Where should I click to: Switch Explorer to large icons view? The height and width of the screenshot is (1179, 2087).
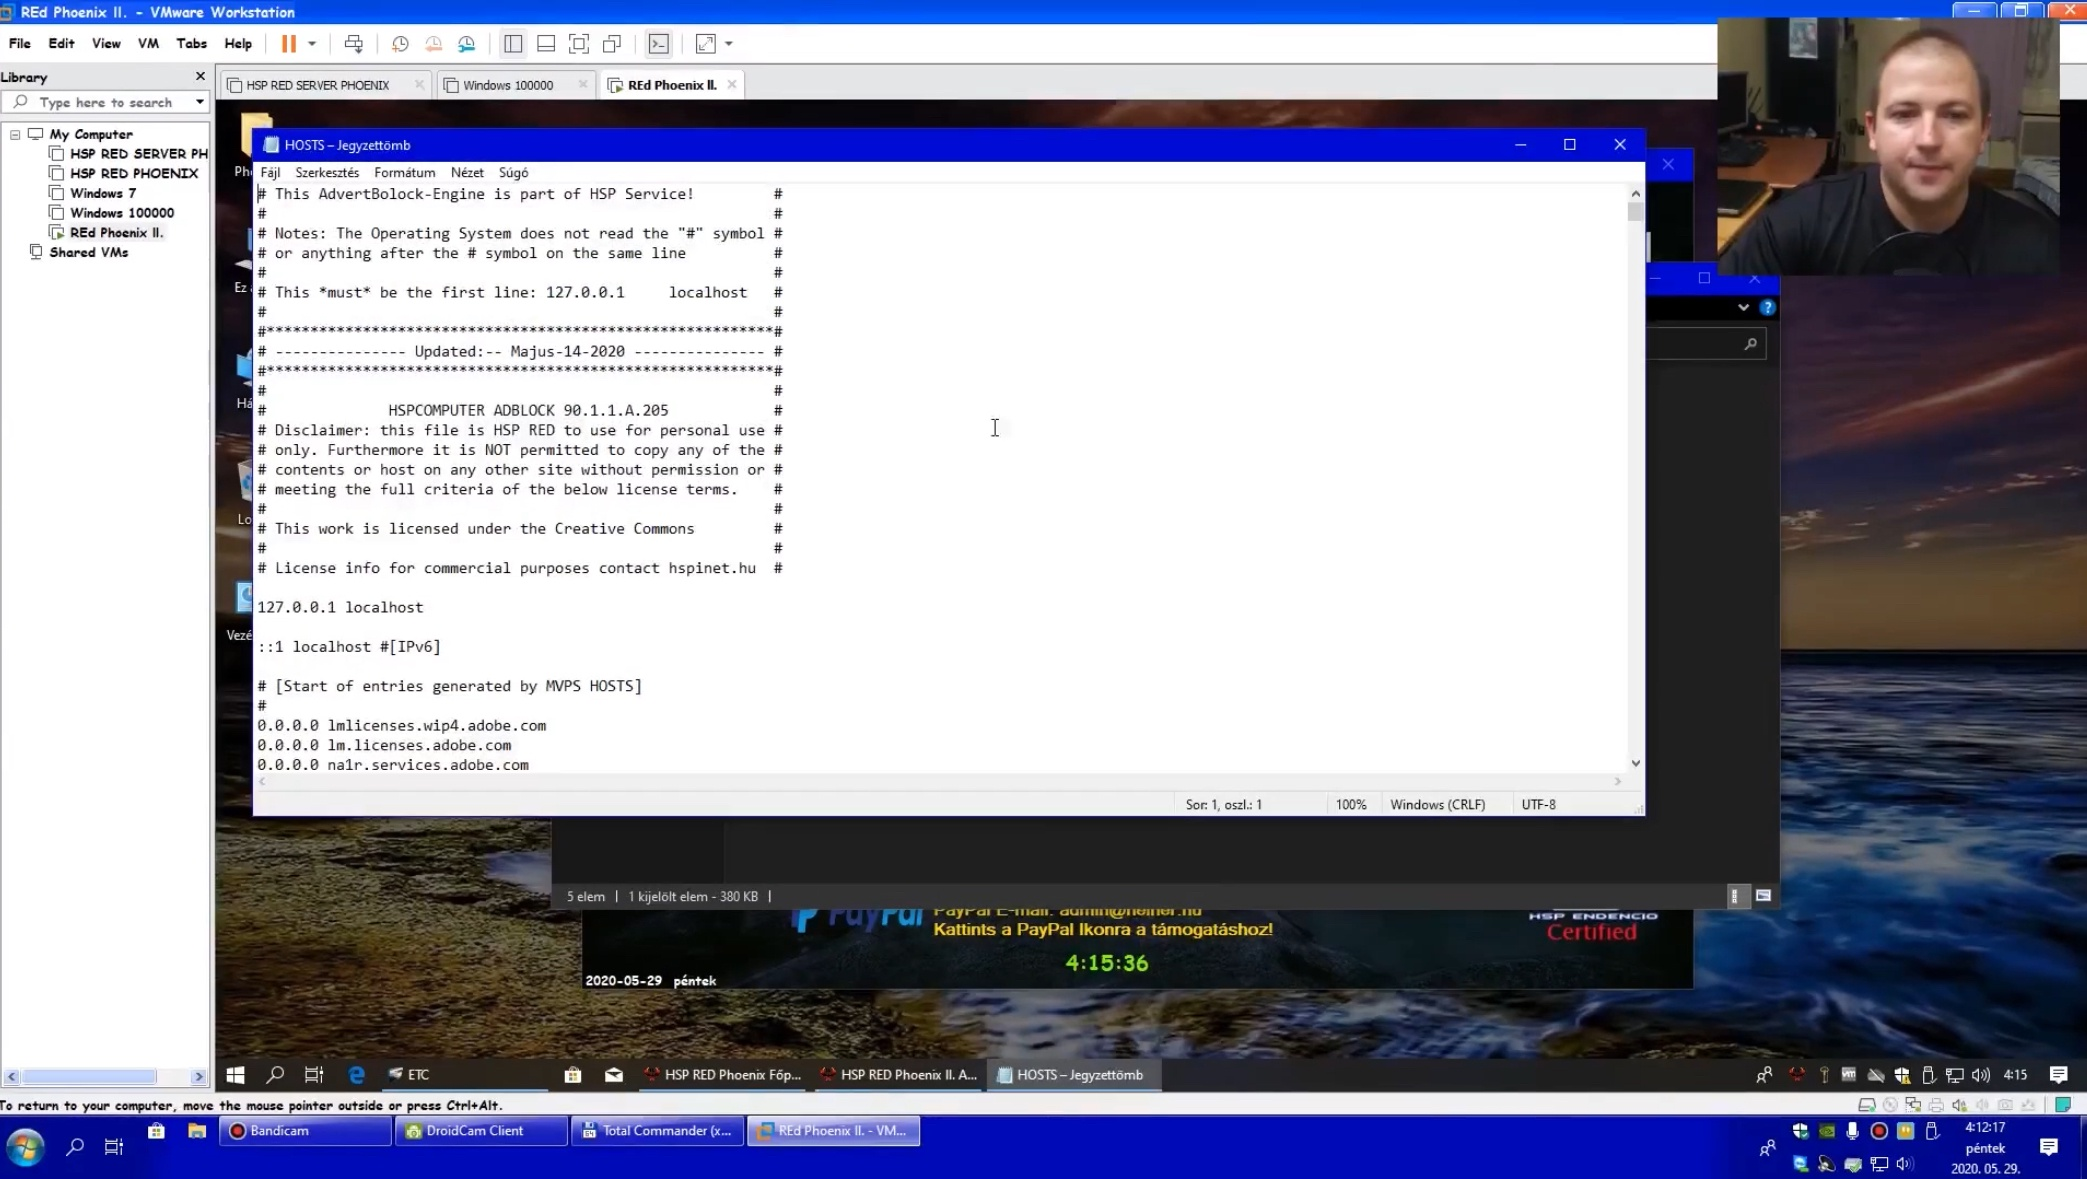(x=1763, y=896)
